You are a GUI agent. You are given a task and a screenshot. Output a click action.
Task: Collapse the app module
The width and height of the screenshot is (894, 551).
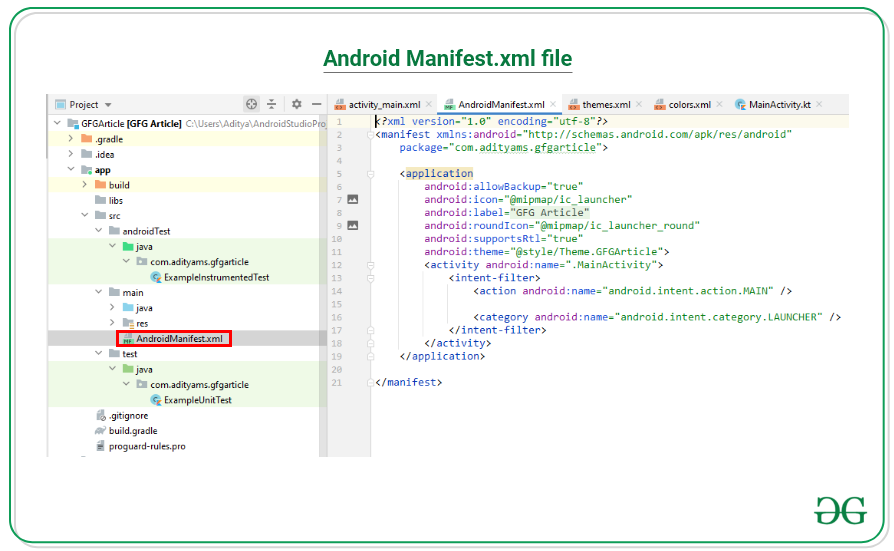coord(71,169)
